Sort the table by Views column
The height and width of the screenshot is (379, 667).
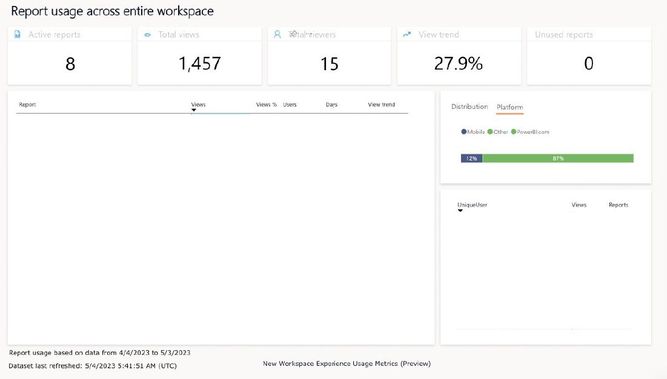(198, 105)
